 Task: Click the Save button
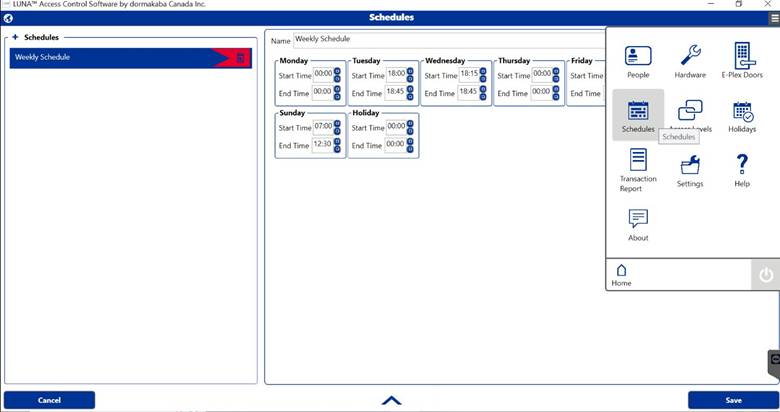[733, 400]
